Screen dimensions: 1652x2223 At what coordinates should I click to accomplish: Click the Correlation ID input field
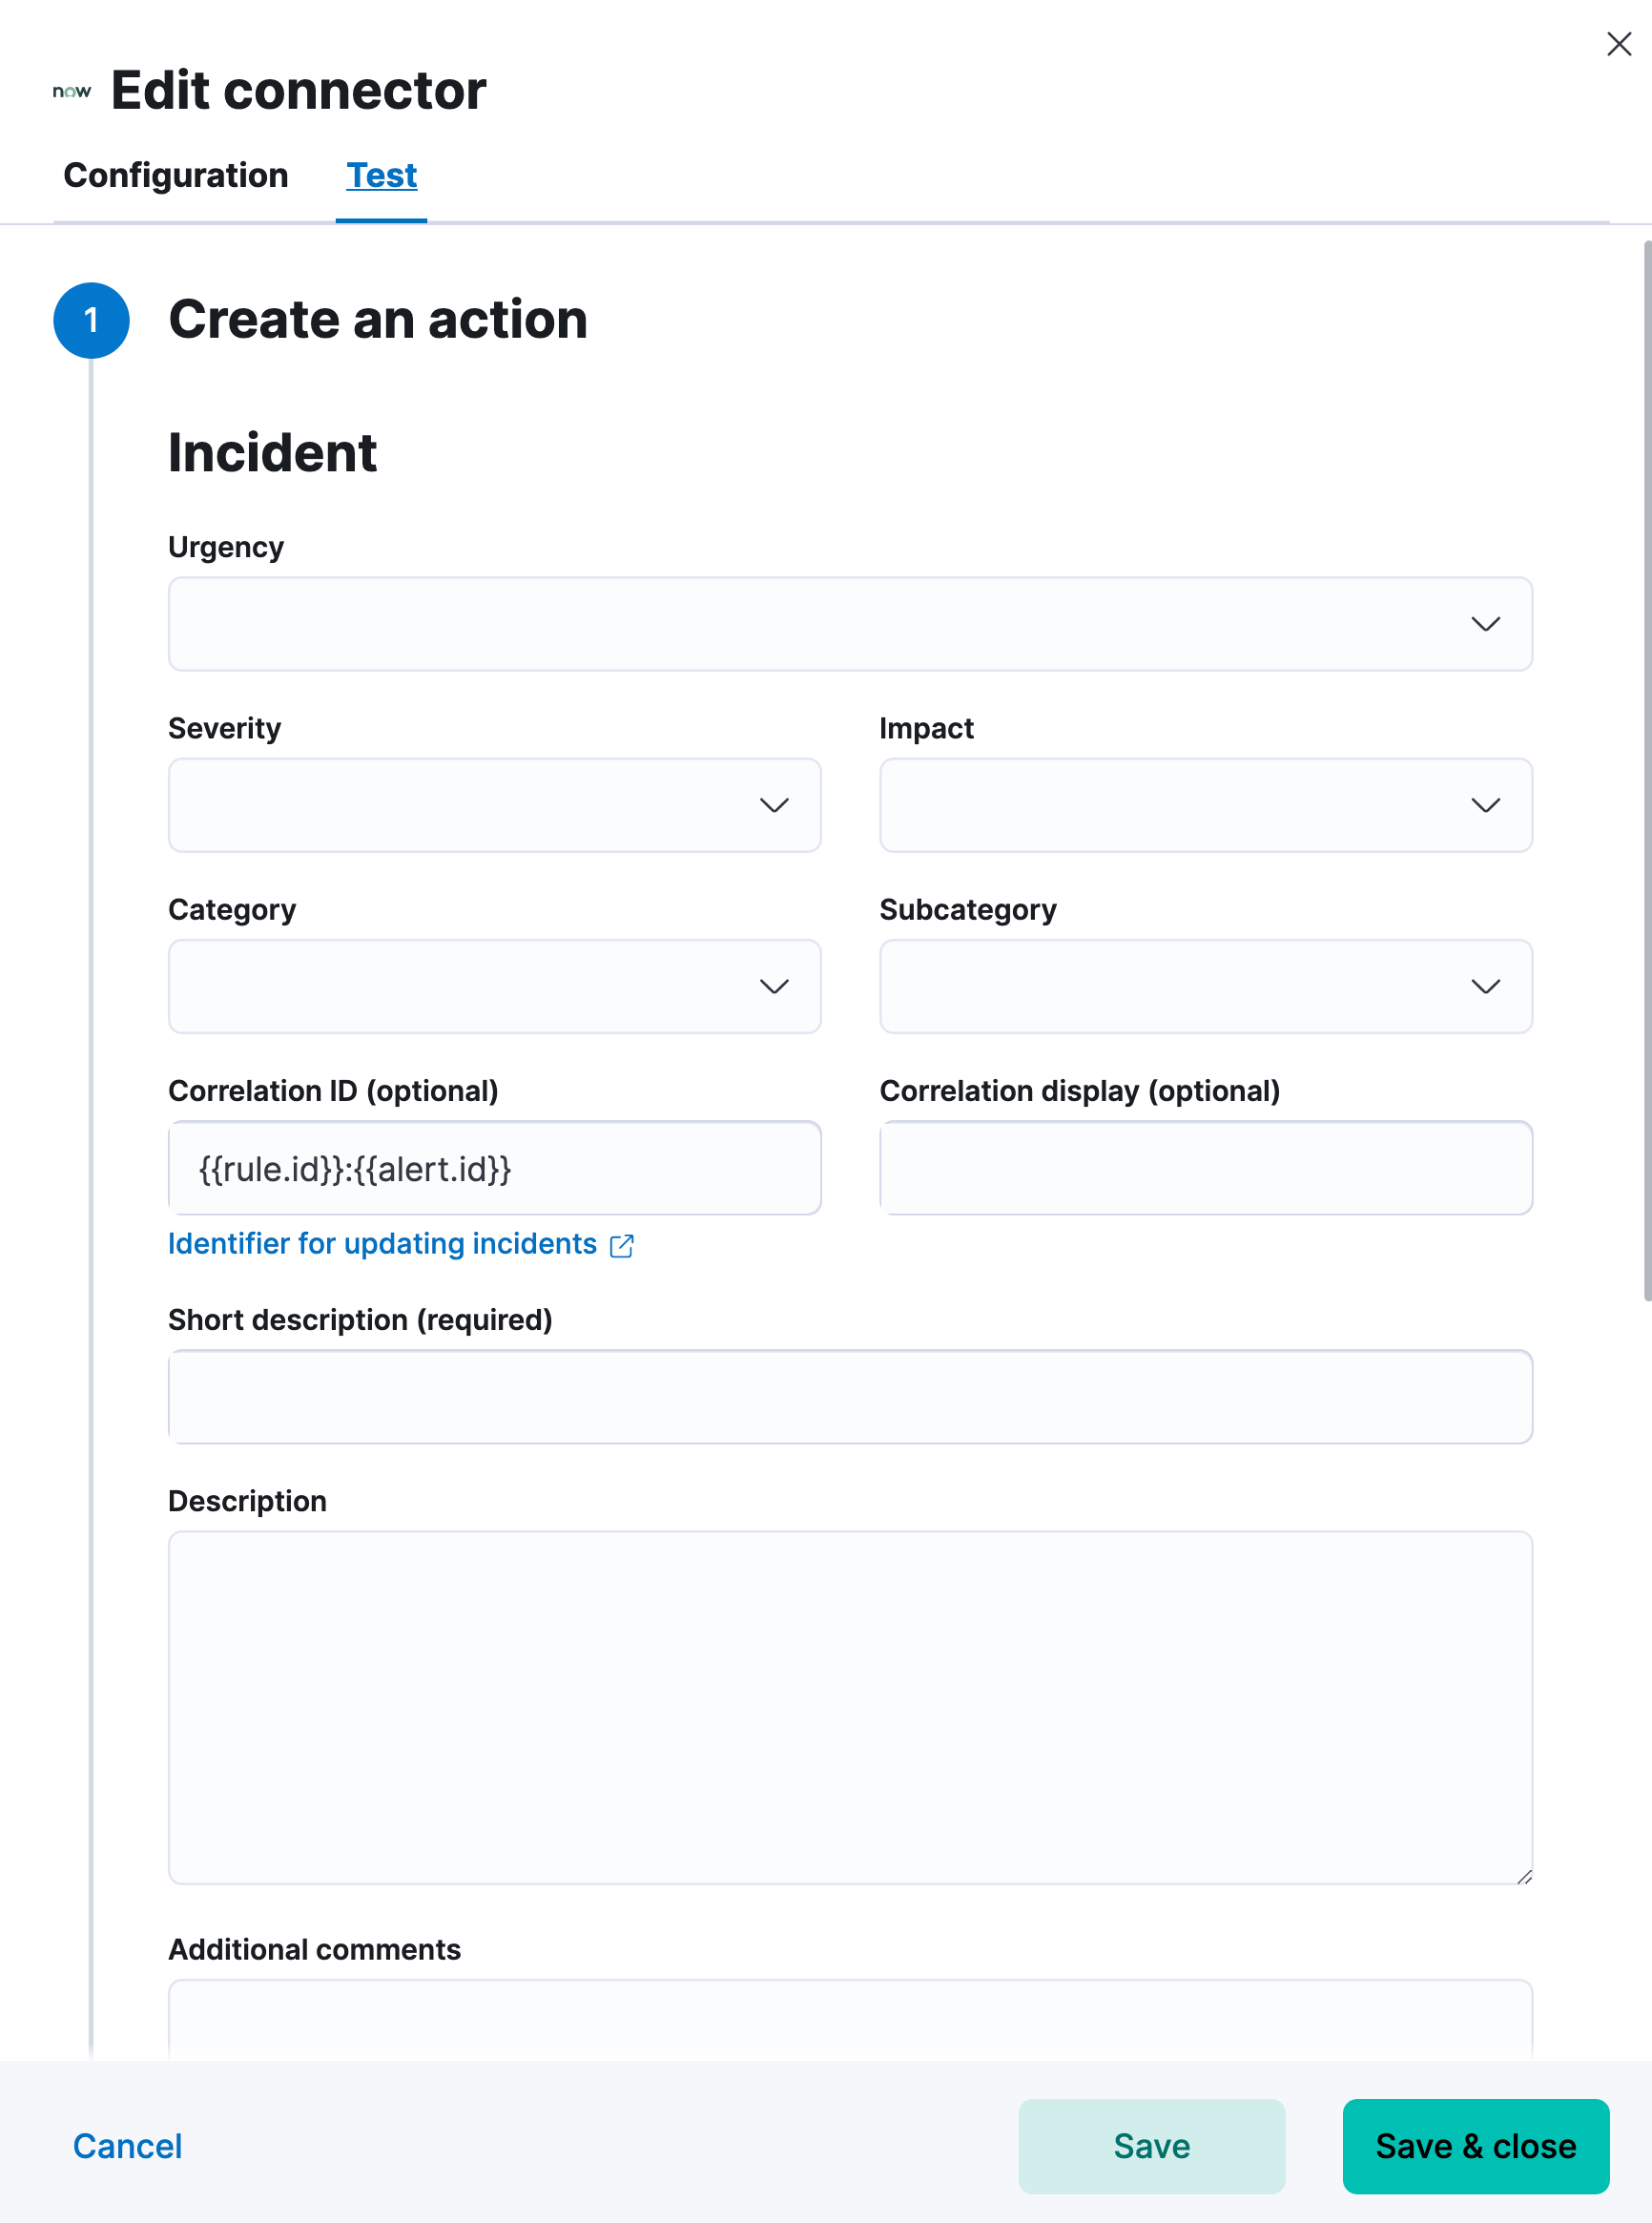[x=494, y=1168]
